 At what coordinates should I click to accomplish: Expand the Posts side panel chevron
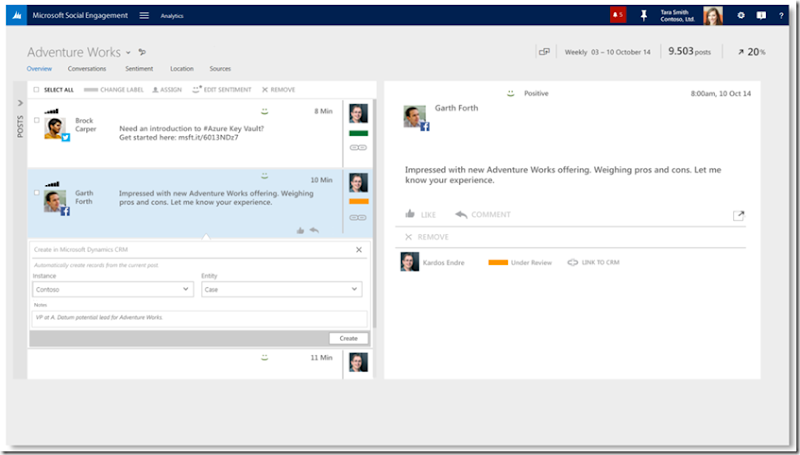click(20, 103)
